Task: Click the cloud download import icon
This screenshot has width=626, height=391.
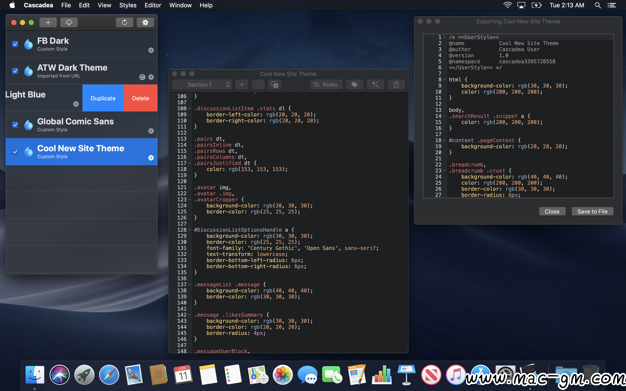Action: (x=69, y=22)
